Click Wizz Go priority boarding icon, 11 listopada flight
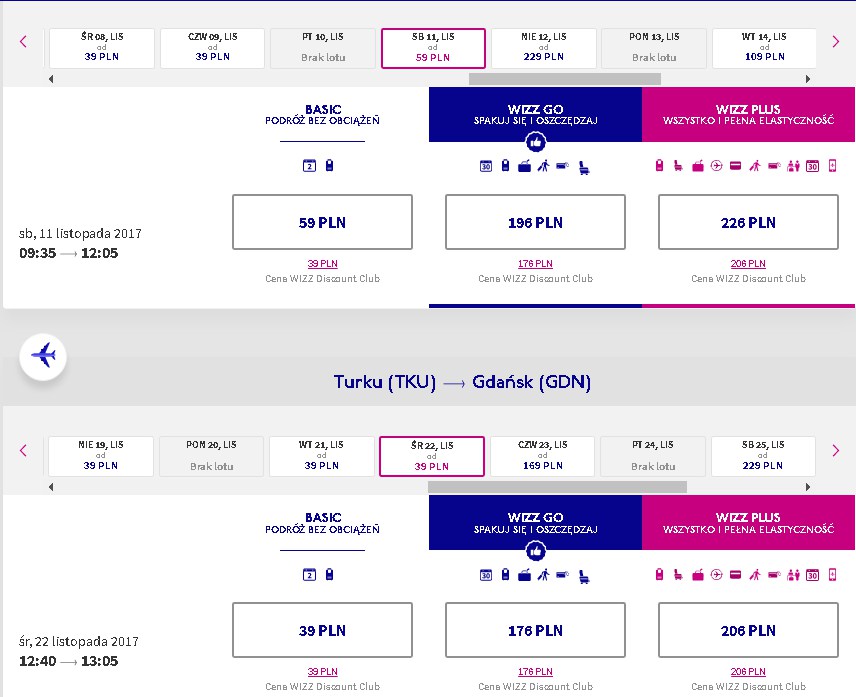Viewport: 856px width, 697px height. tap(543, 166)
